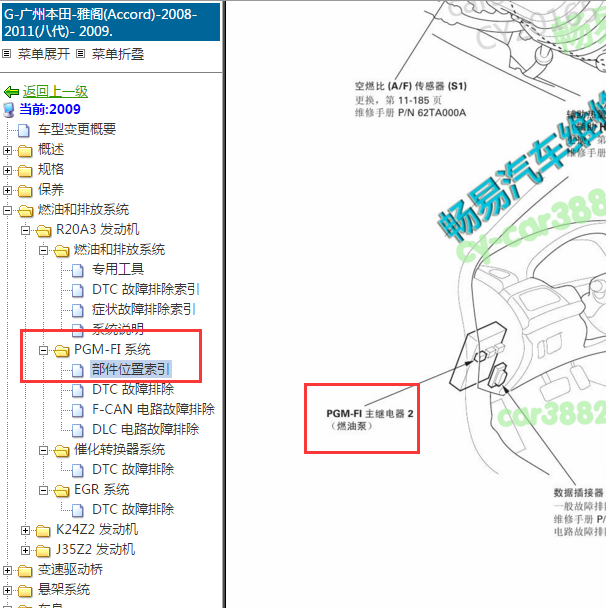Image resolution: width=606 pixels, height=608 pixels.
Task: Click the K24Z2 发动机 folder icon
Action: 43,530
